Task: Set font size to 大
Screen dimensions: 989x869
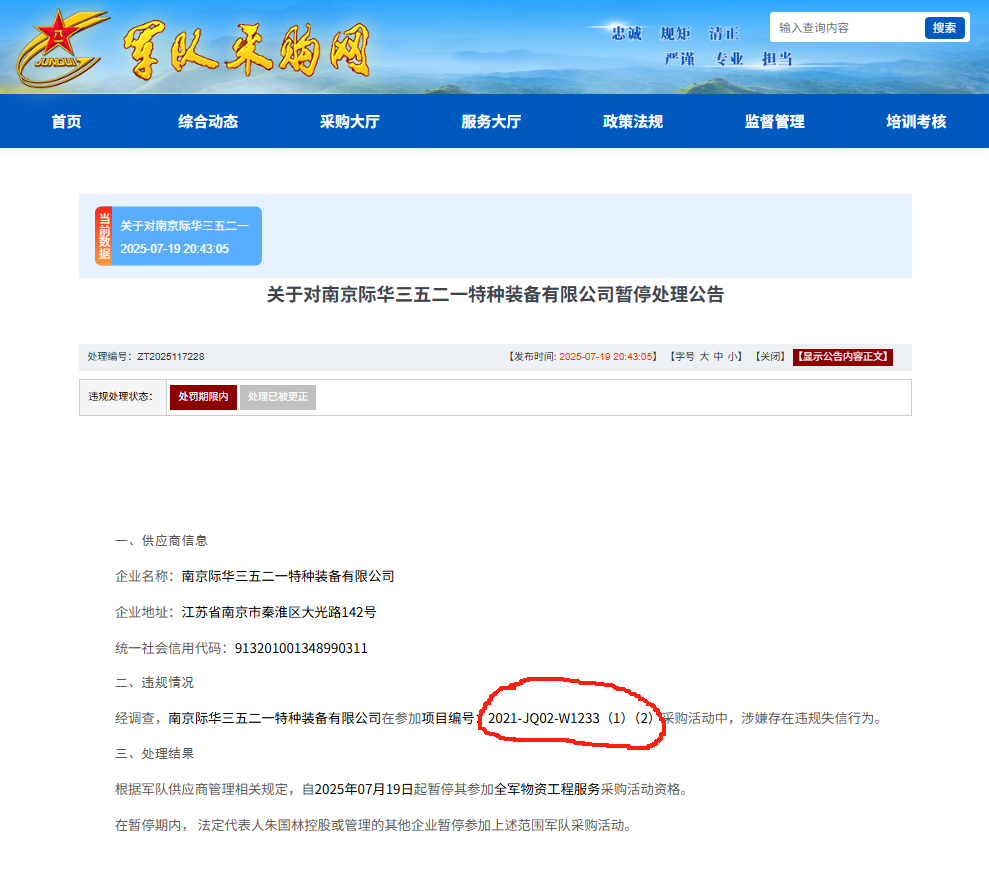Action: click(x=704, y=357)
